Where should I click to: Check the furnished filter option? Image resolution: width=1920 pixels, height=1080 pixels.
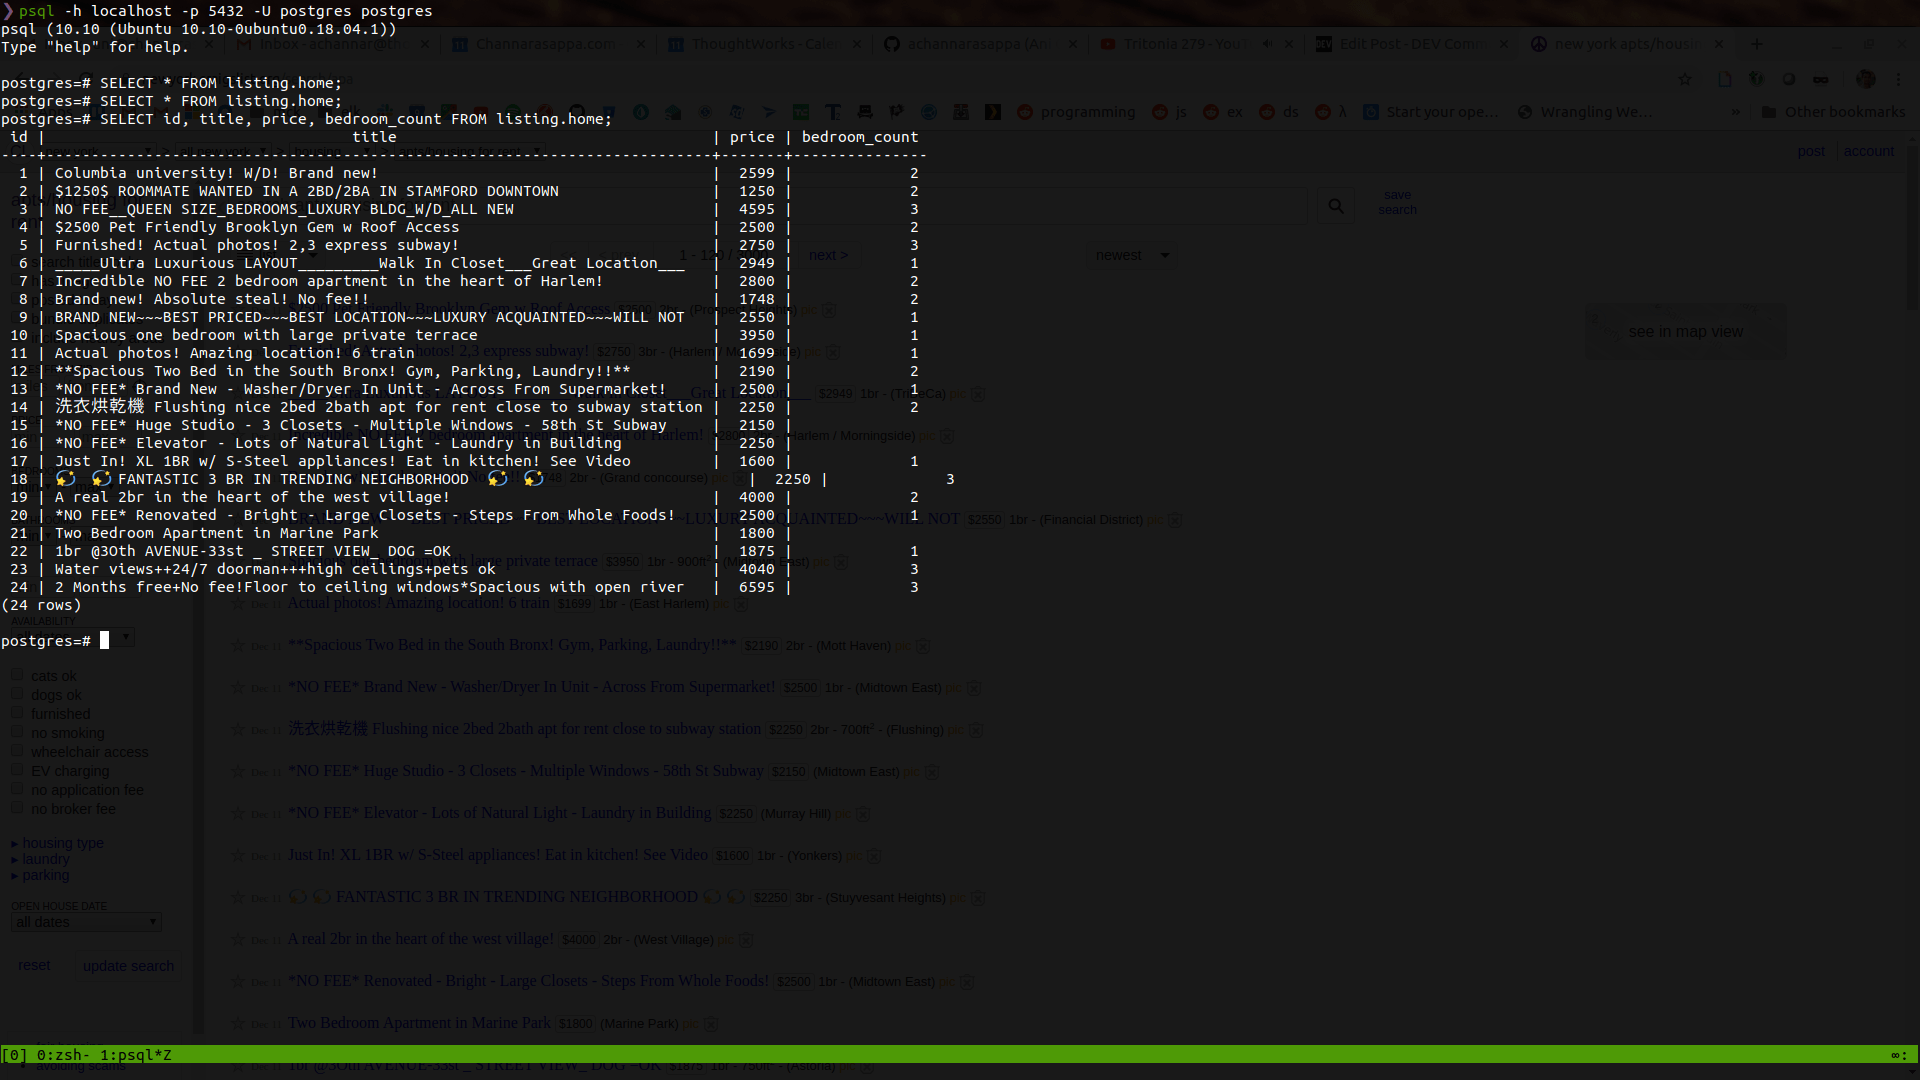(x=17, y=713)
